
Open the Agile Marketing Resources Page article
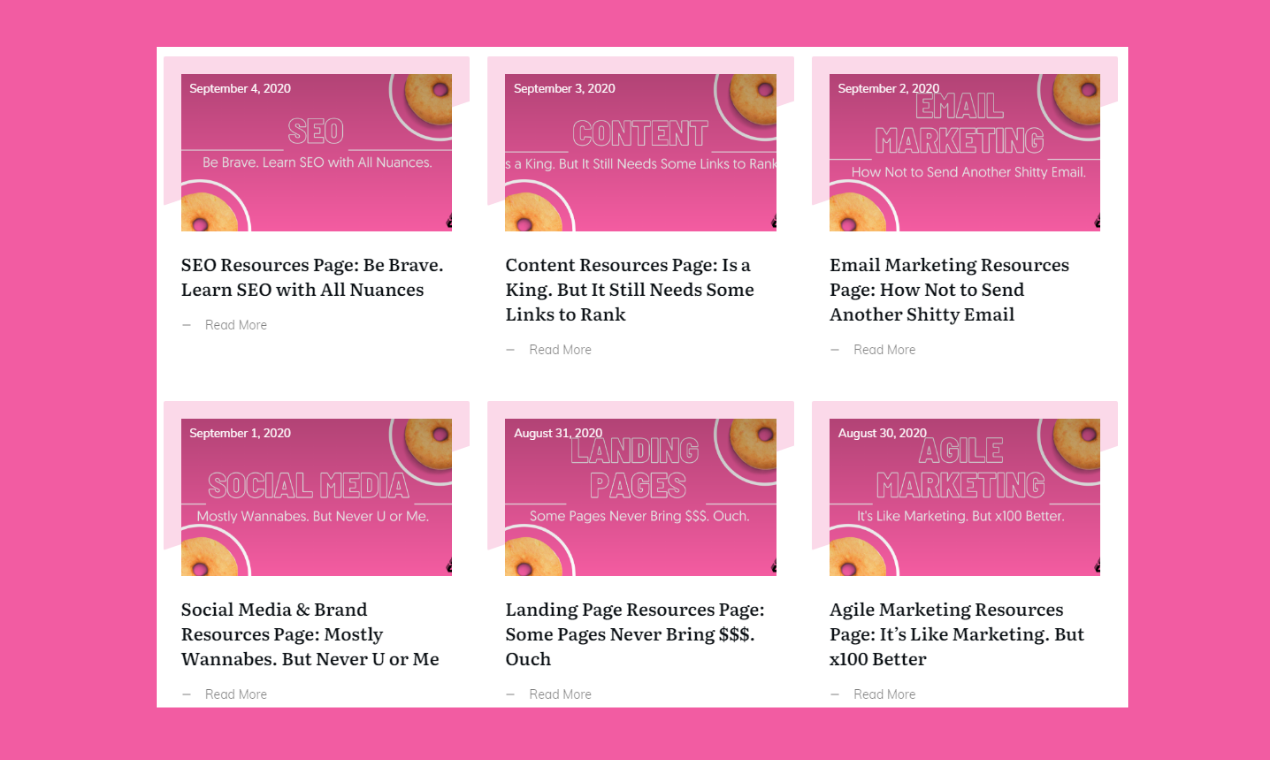point(956,633)
